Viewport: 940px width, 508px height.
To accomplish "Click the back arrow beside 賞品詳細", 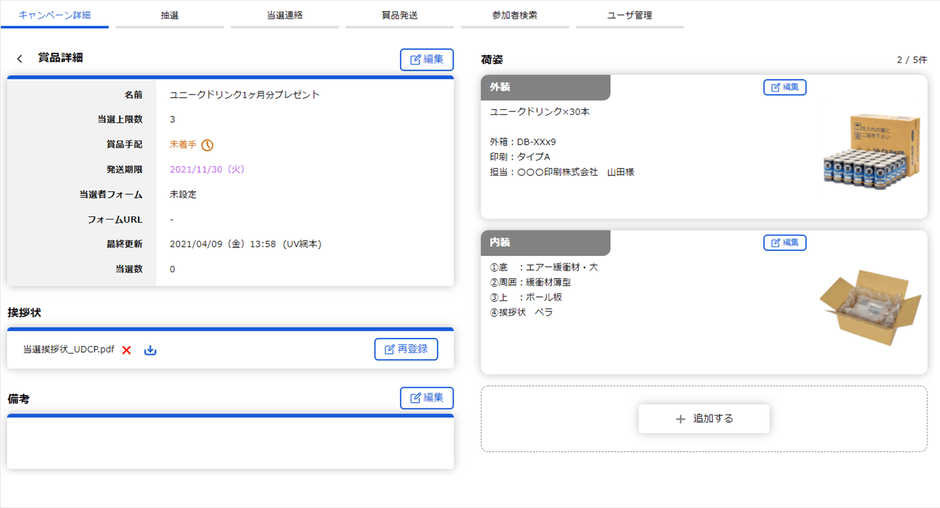I will pos(19,59).
